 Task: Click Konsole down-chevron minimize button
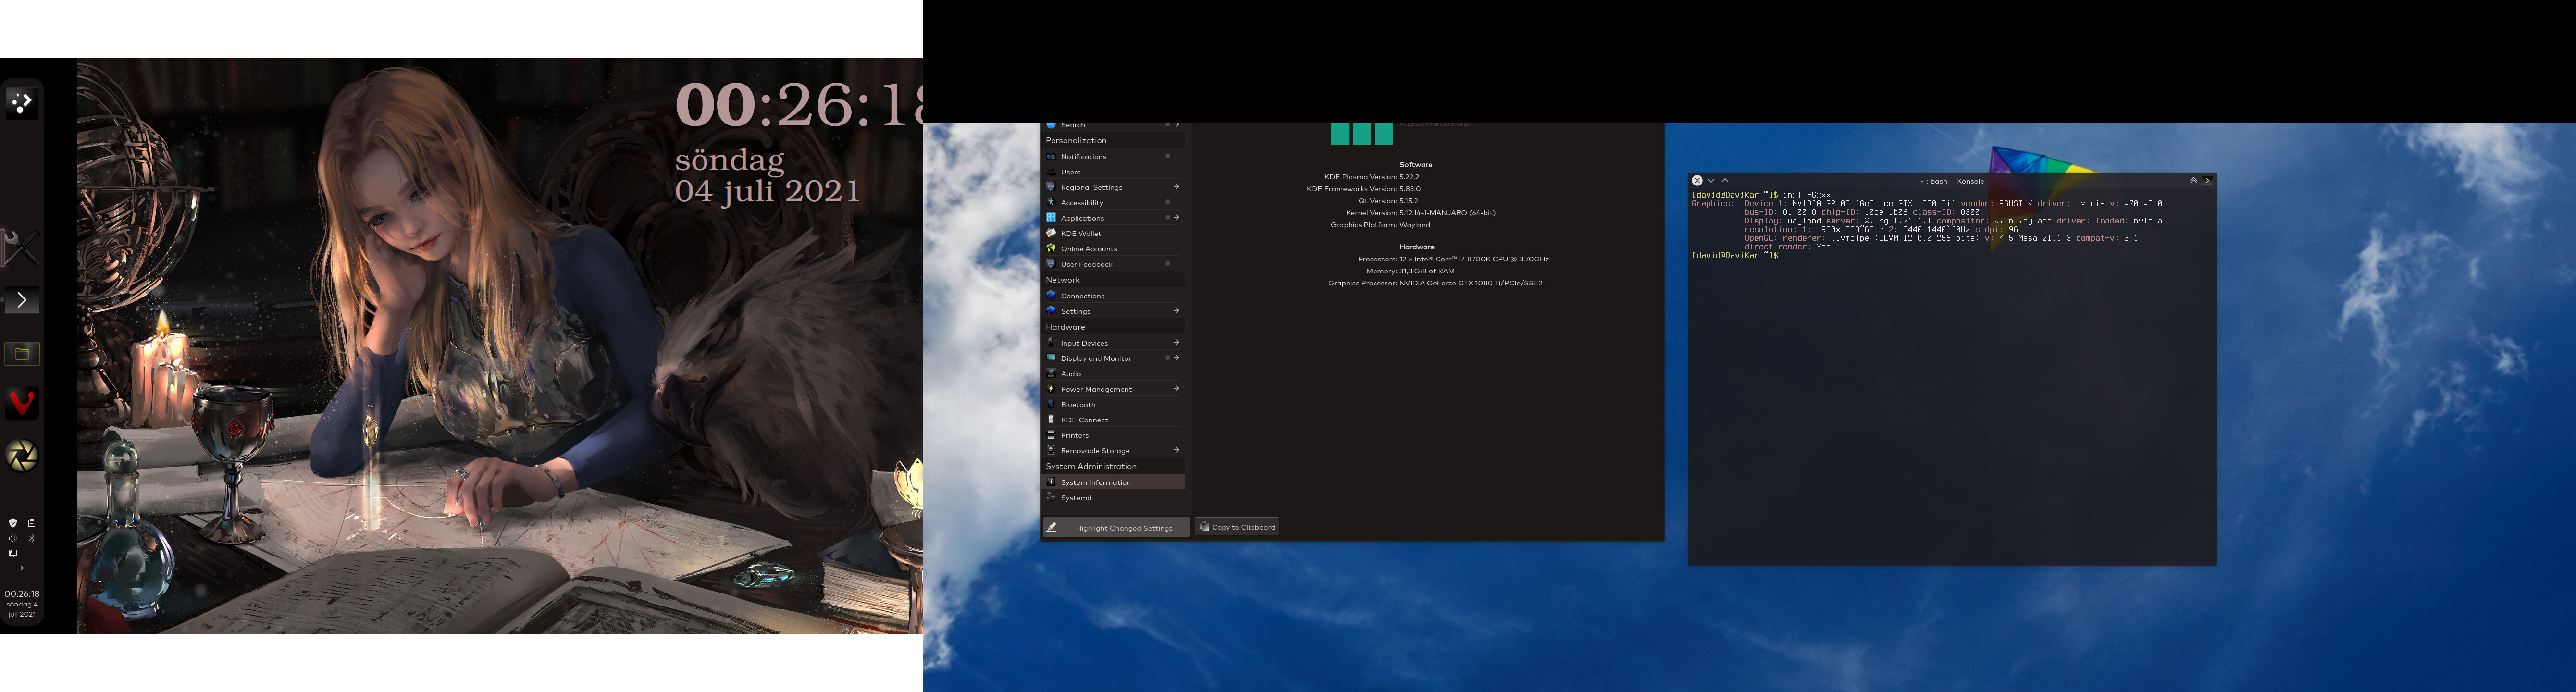[x=1711, y=181]
